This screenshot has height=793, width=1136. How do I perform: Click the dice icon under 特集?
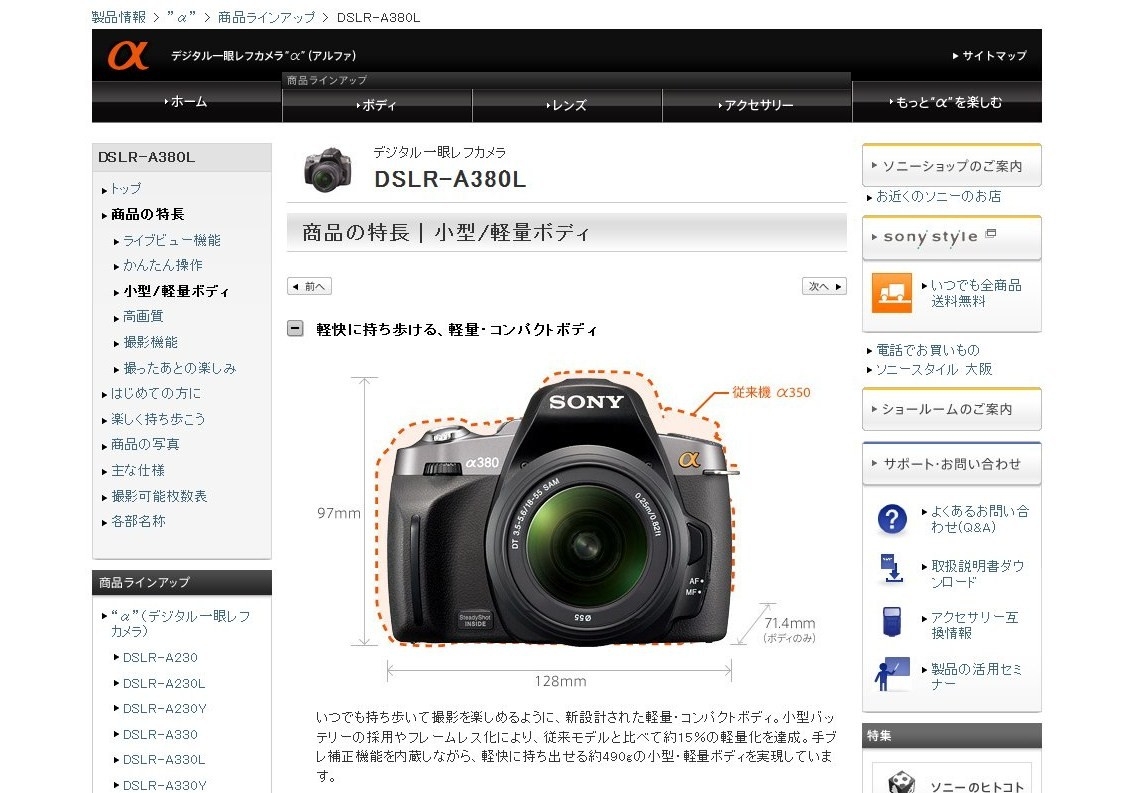901,782
